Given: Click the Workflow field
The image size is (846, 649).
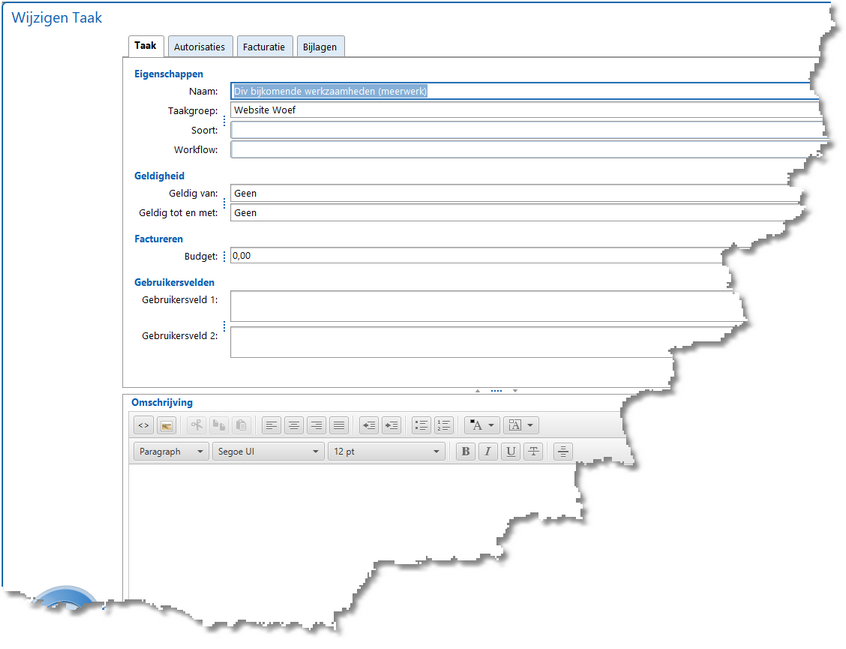Looking at the screenshot, I should [x=527, y=149].
